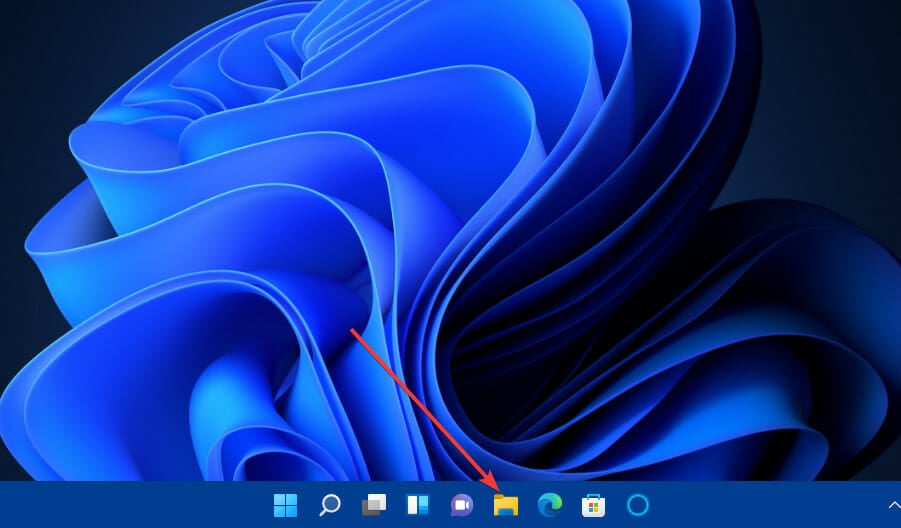
Task: Open the Widgets panel
Action: click(x=417, y=505)
